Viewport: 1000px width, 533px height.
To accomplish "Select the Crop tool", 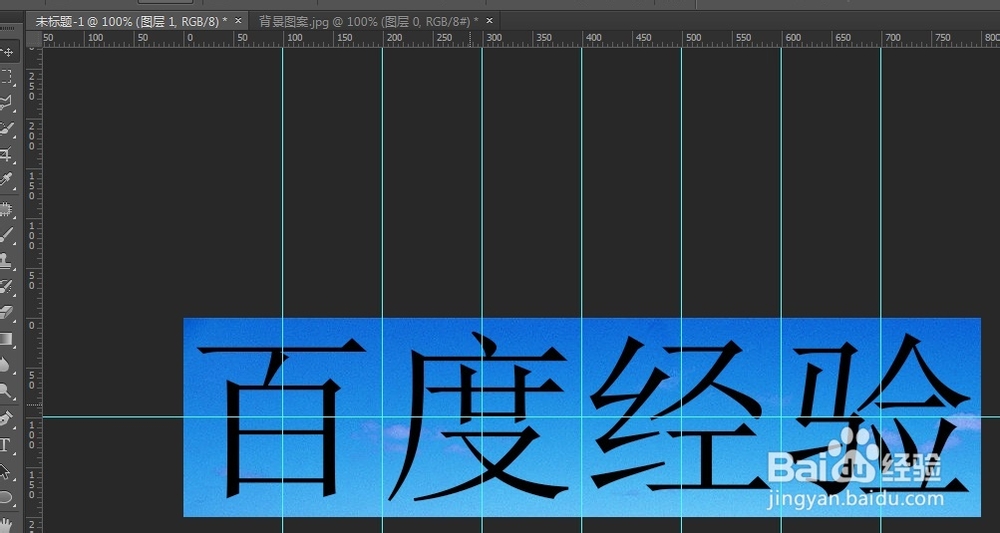I will coord(6,154).
